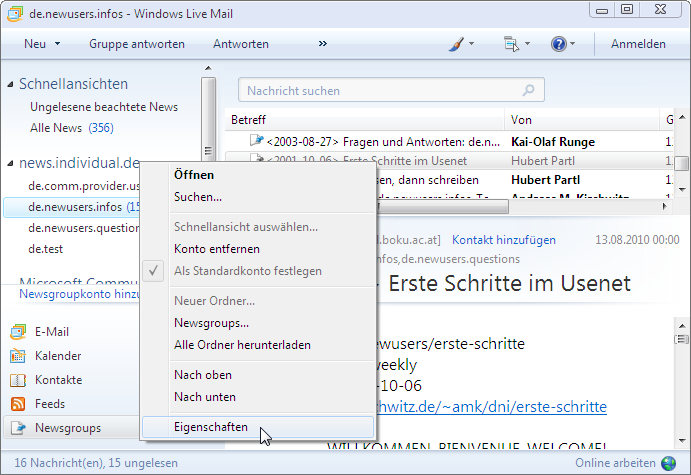Select Konto entfernen menu entry
Viewport: 691px width, 475px height.
(x=258, y=249)
